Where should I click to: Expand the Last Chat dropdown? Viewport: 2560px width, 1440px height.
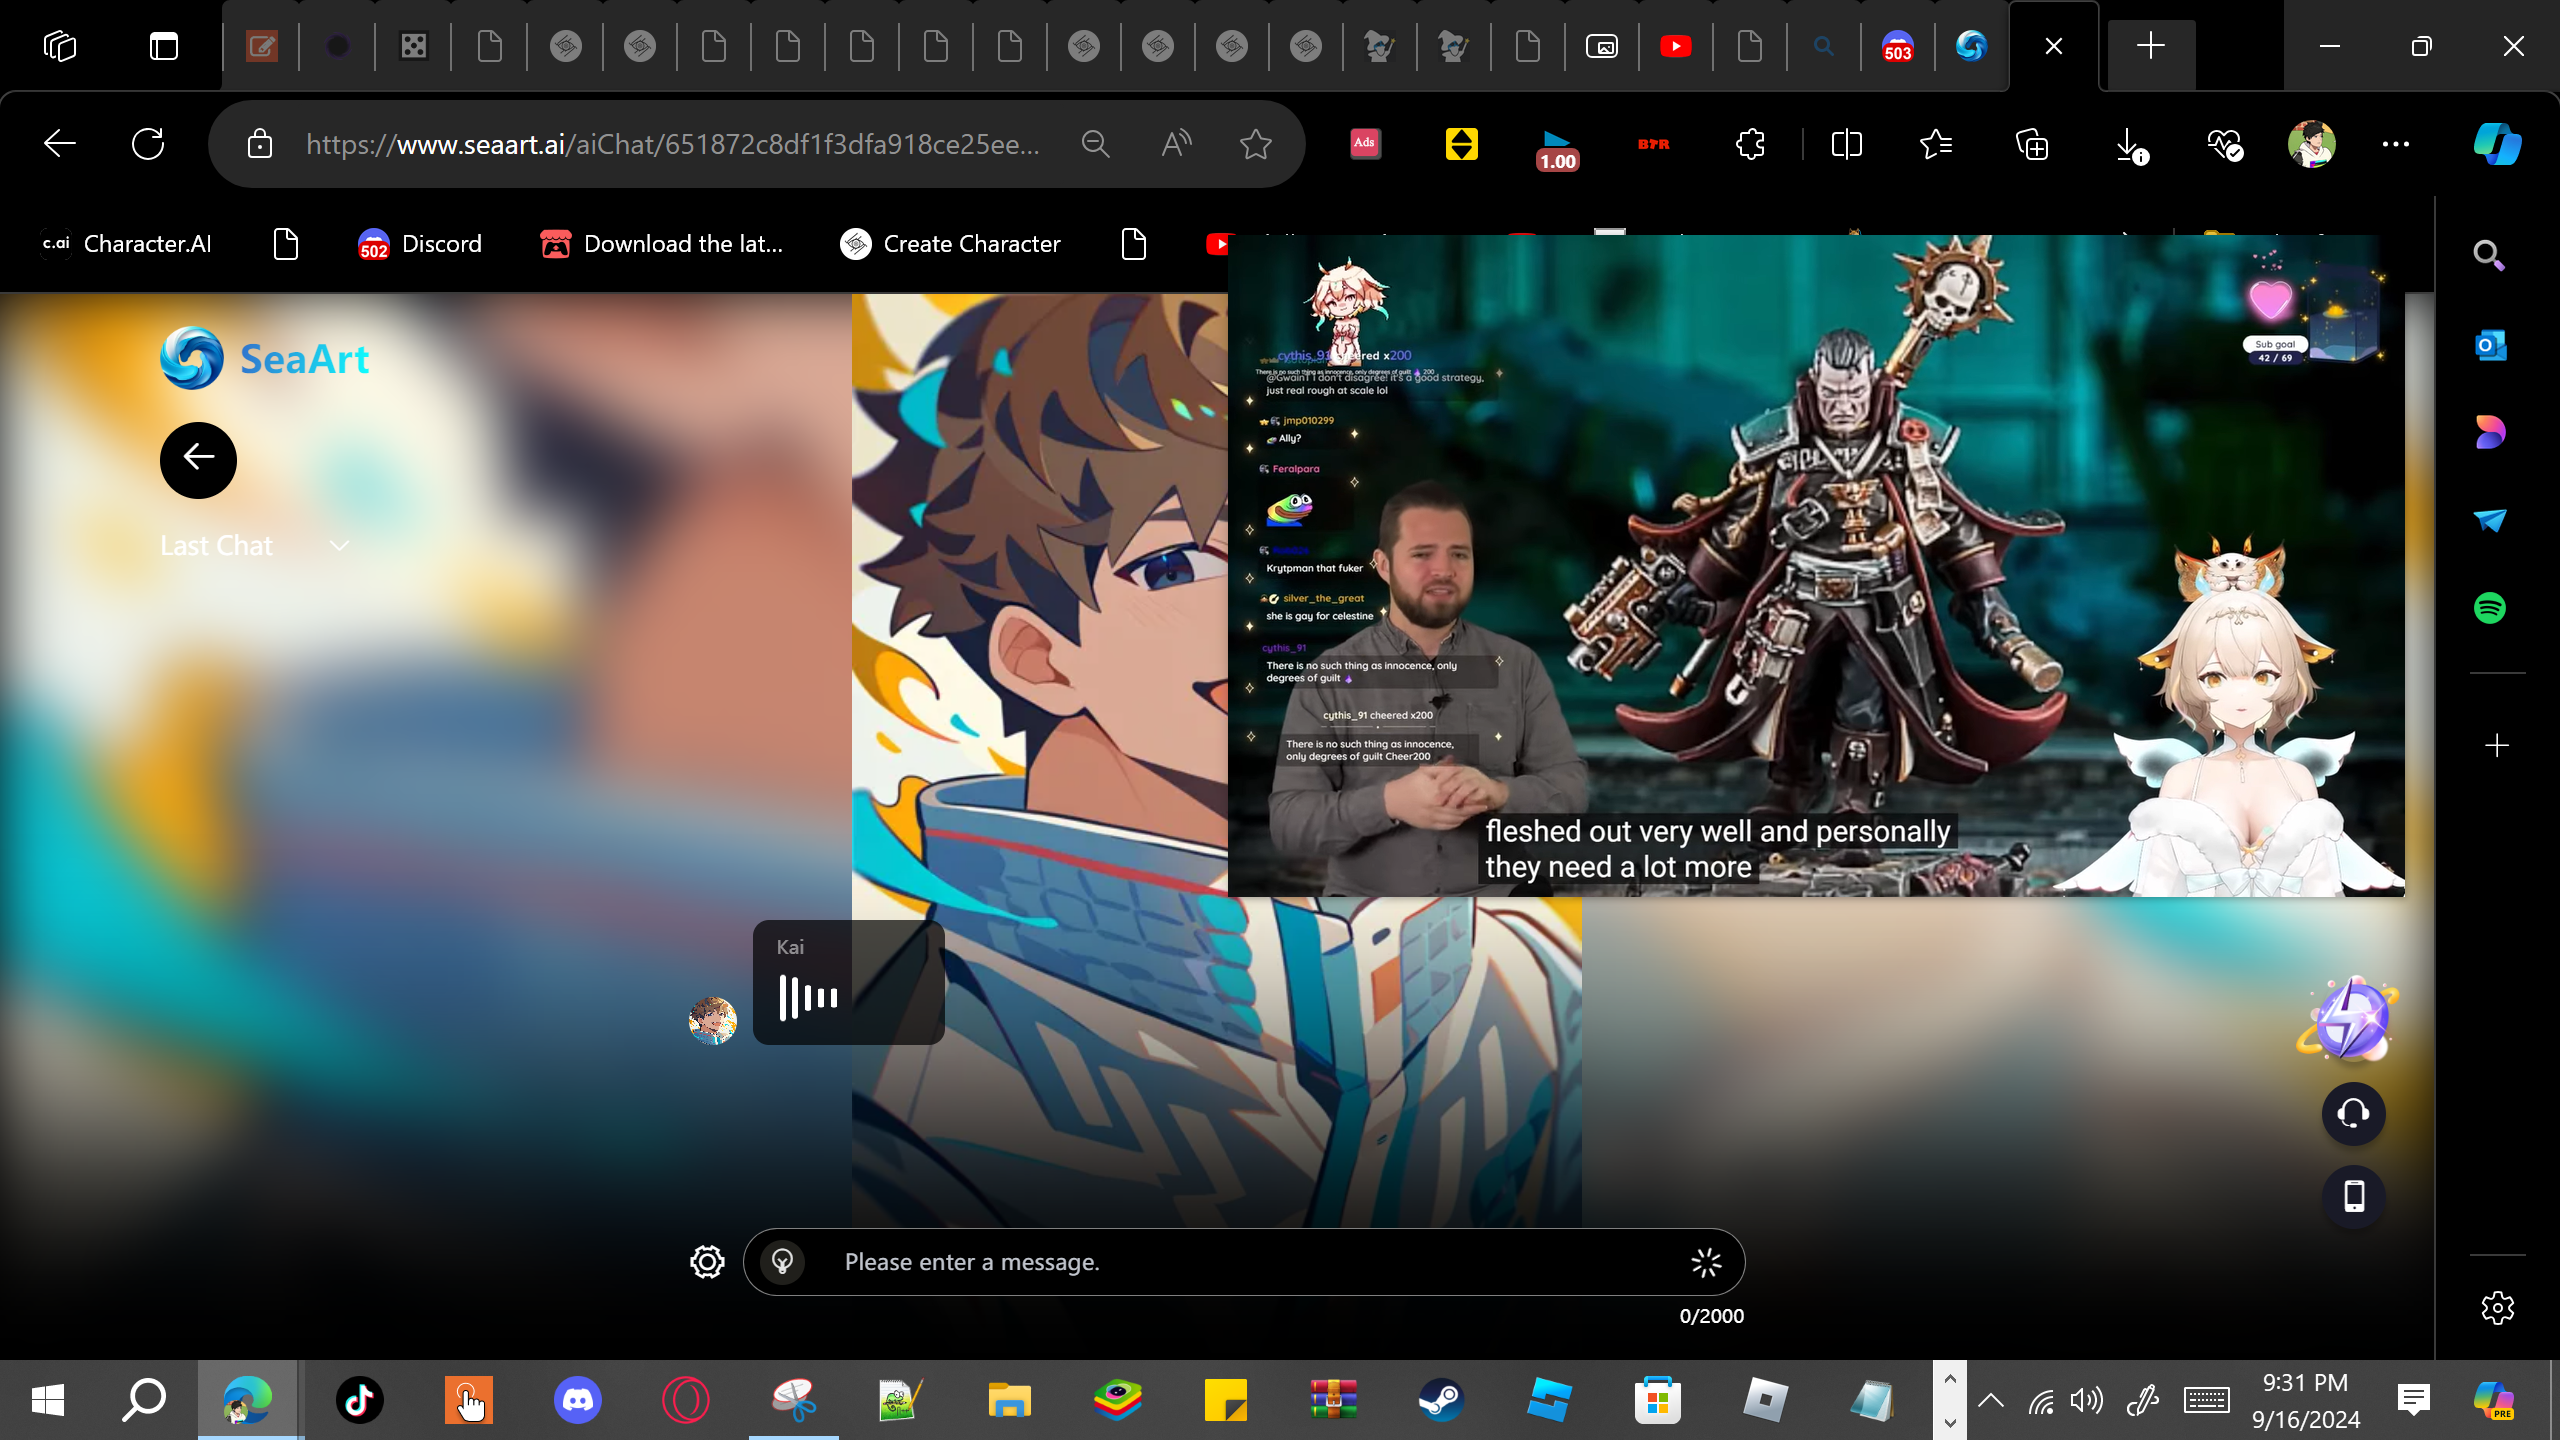[x=255, y=546]
